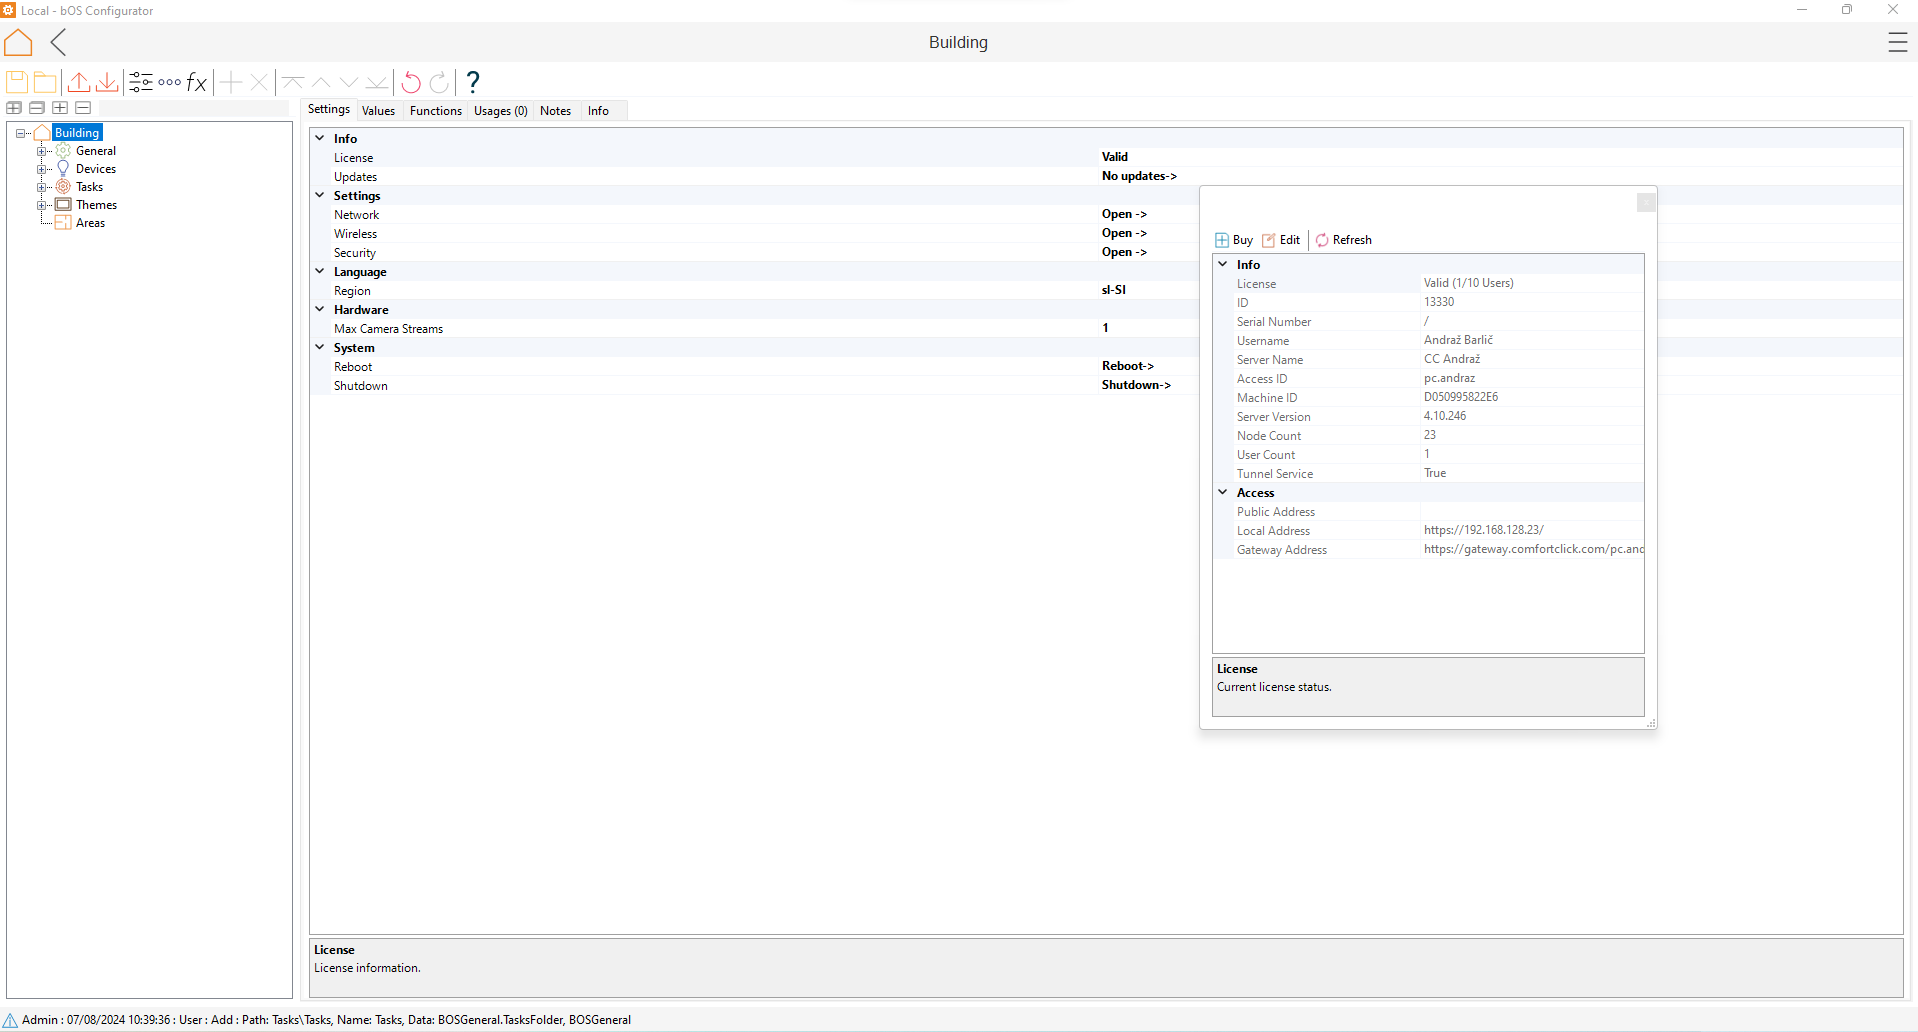This screenshot has height=1032, width=1918.
Task: Click the grey Redo icon
Action: coord(439,82)
